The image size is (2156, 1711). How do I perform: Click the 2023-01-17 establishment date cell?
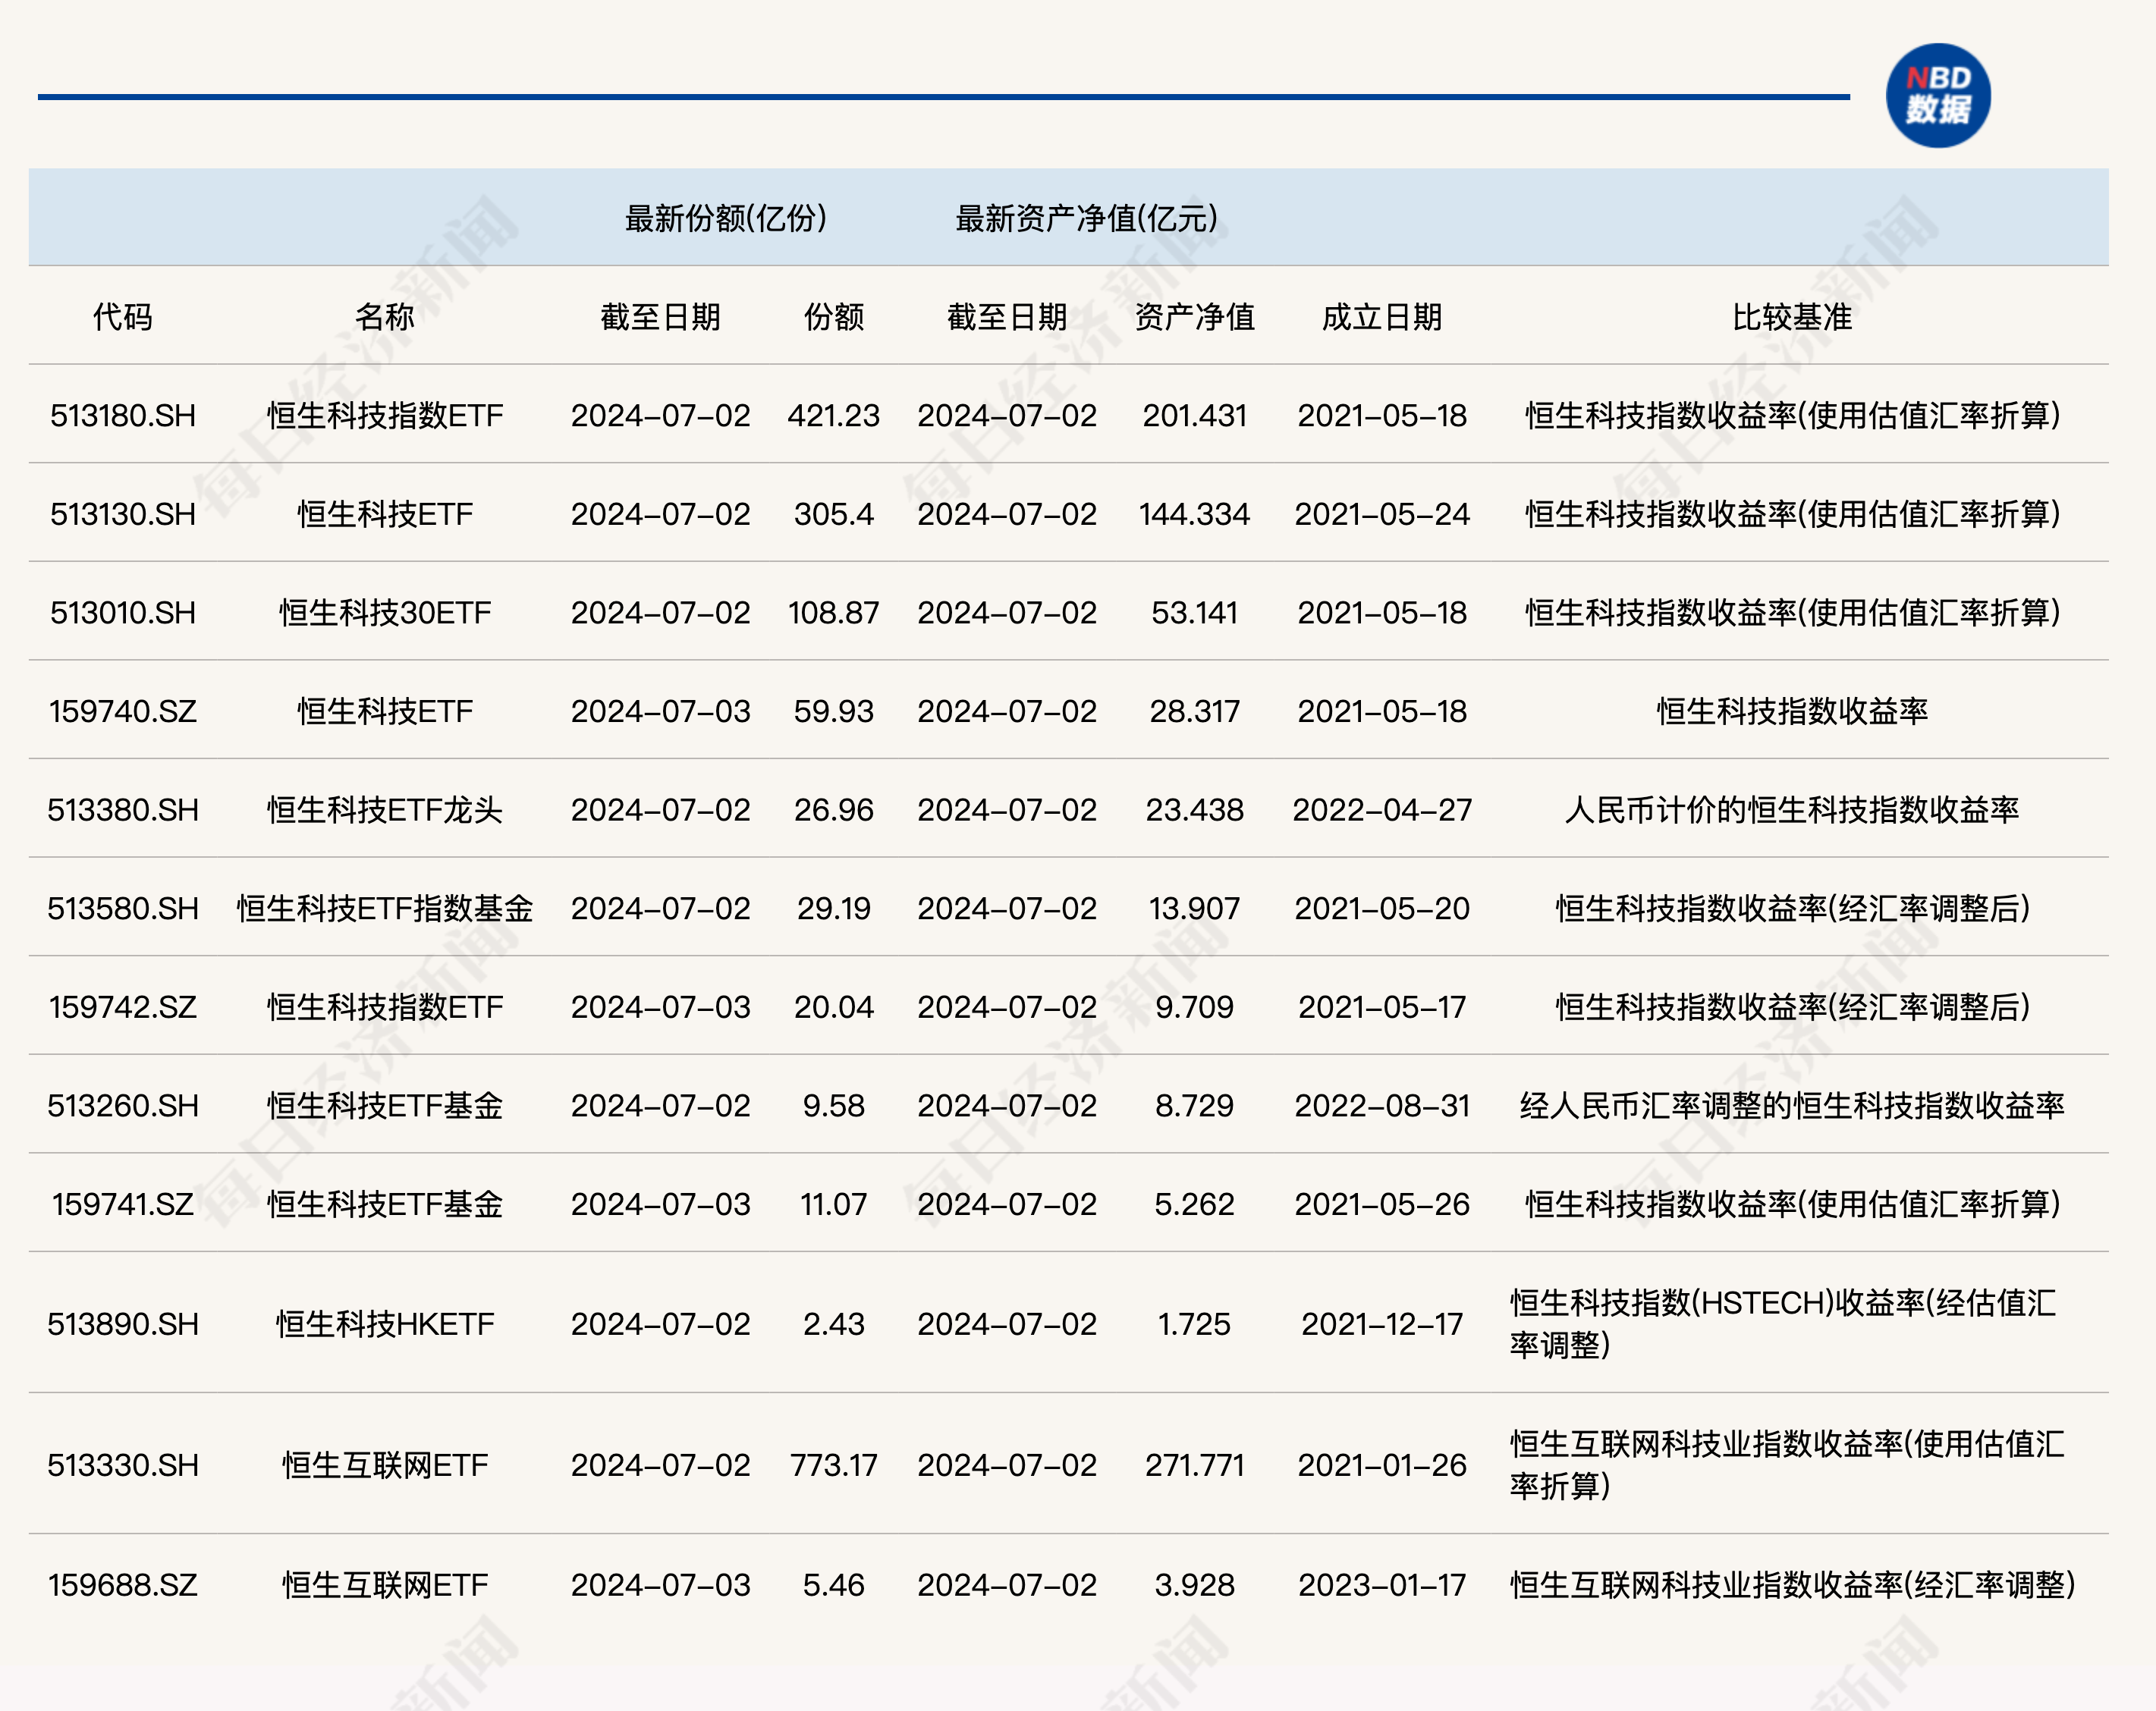[x=1383, y=1586]
